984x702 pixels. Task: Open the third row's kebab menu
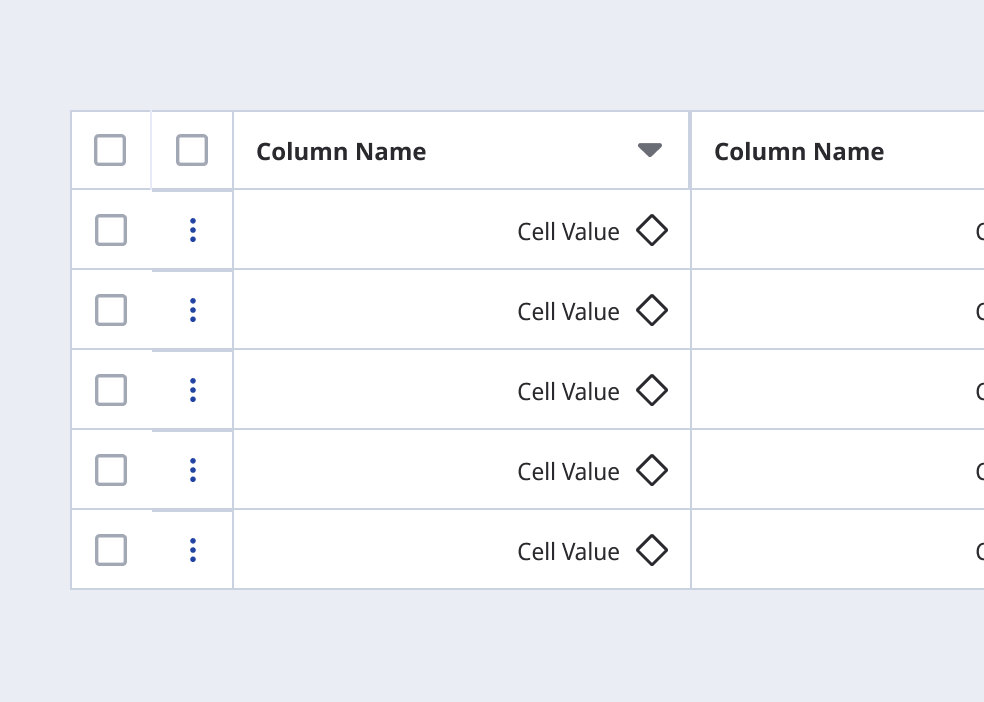pos(192,390)
